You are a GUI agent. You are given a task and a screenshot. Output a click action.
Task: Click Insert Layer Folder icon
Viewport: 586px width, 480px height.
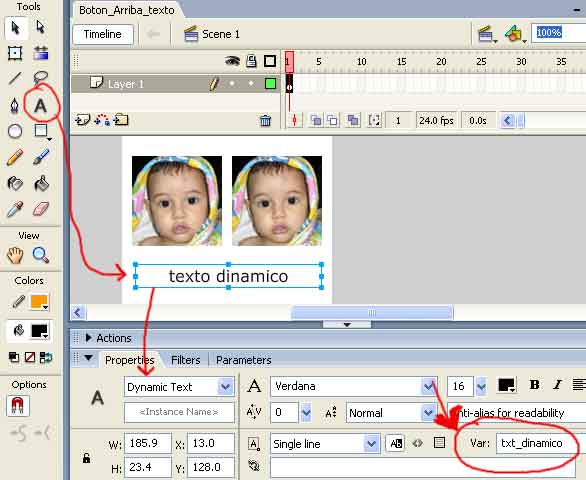[121, 120]
